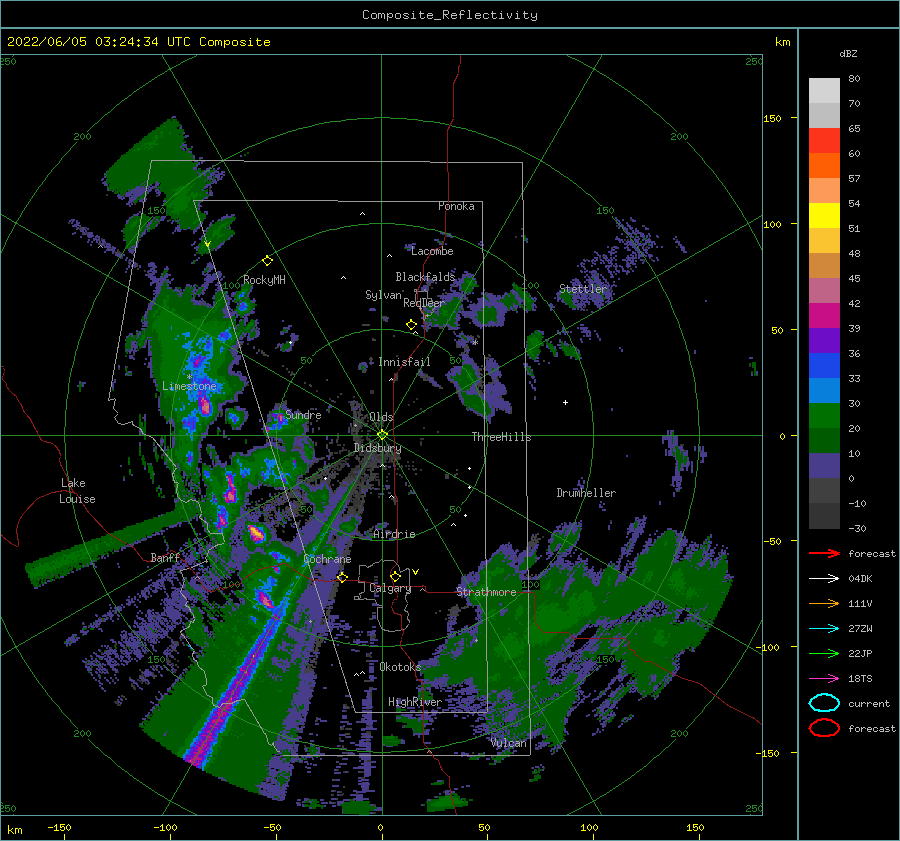Click the yellow V marker northeast of Calgary
Image resolution: width=900 pixels, height=841 pixels.
pos(415,572)
